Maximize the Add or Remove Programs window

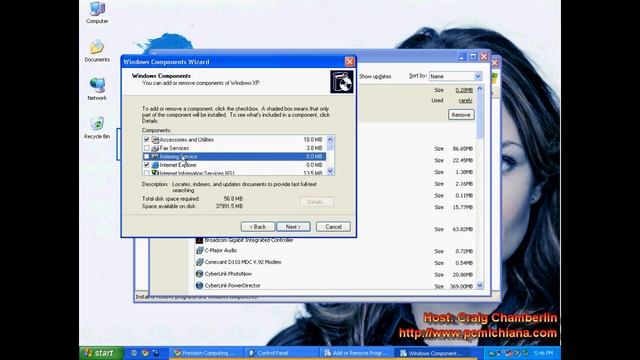click(x=473, y=57)
